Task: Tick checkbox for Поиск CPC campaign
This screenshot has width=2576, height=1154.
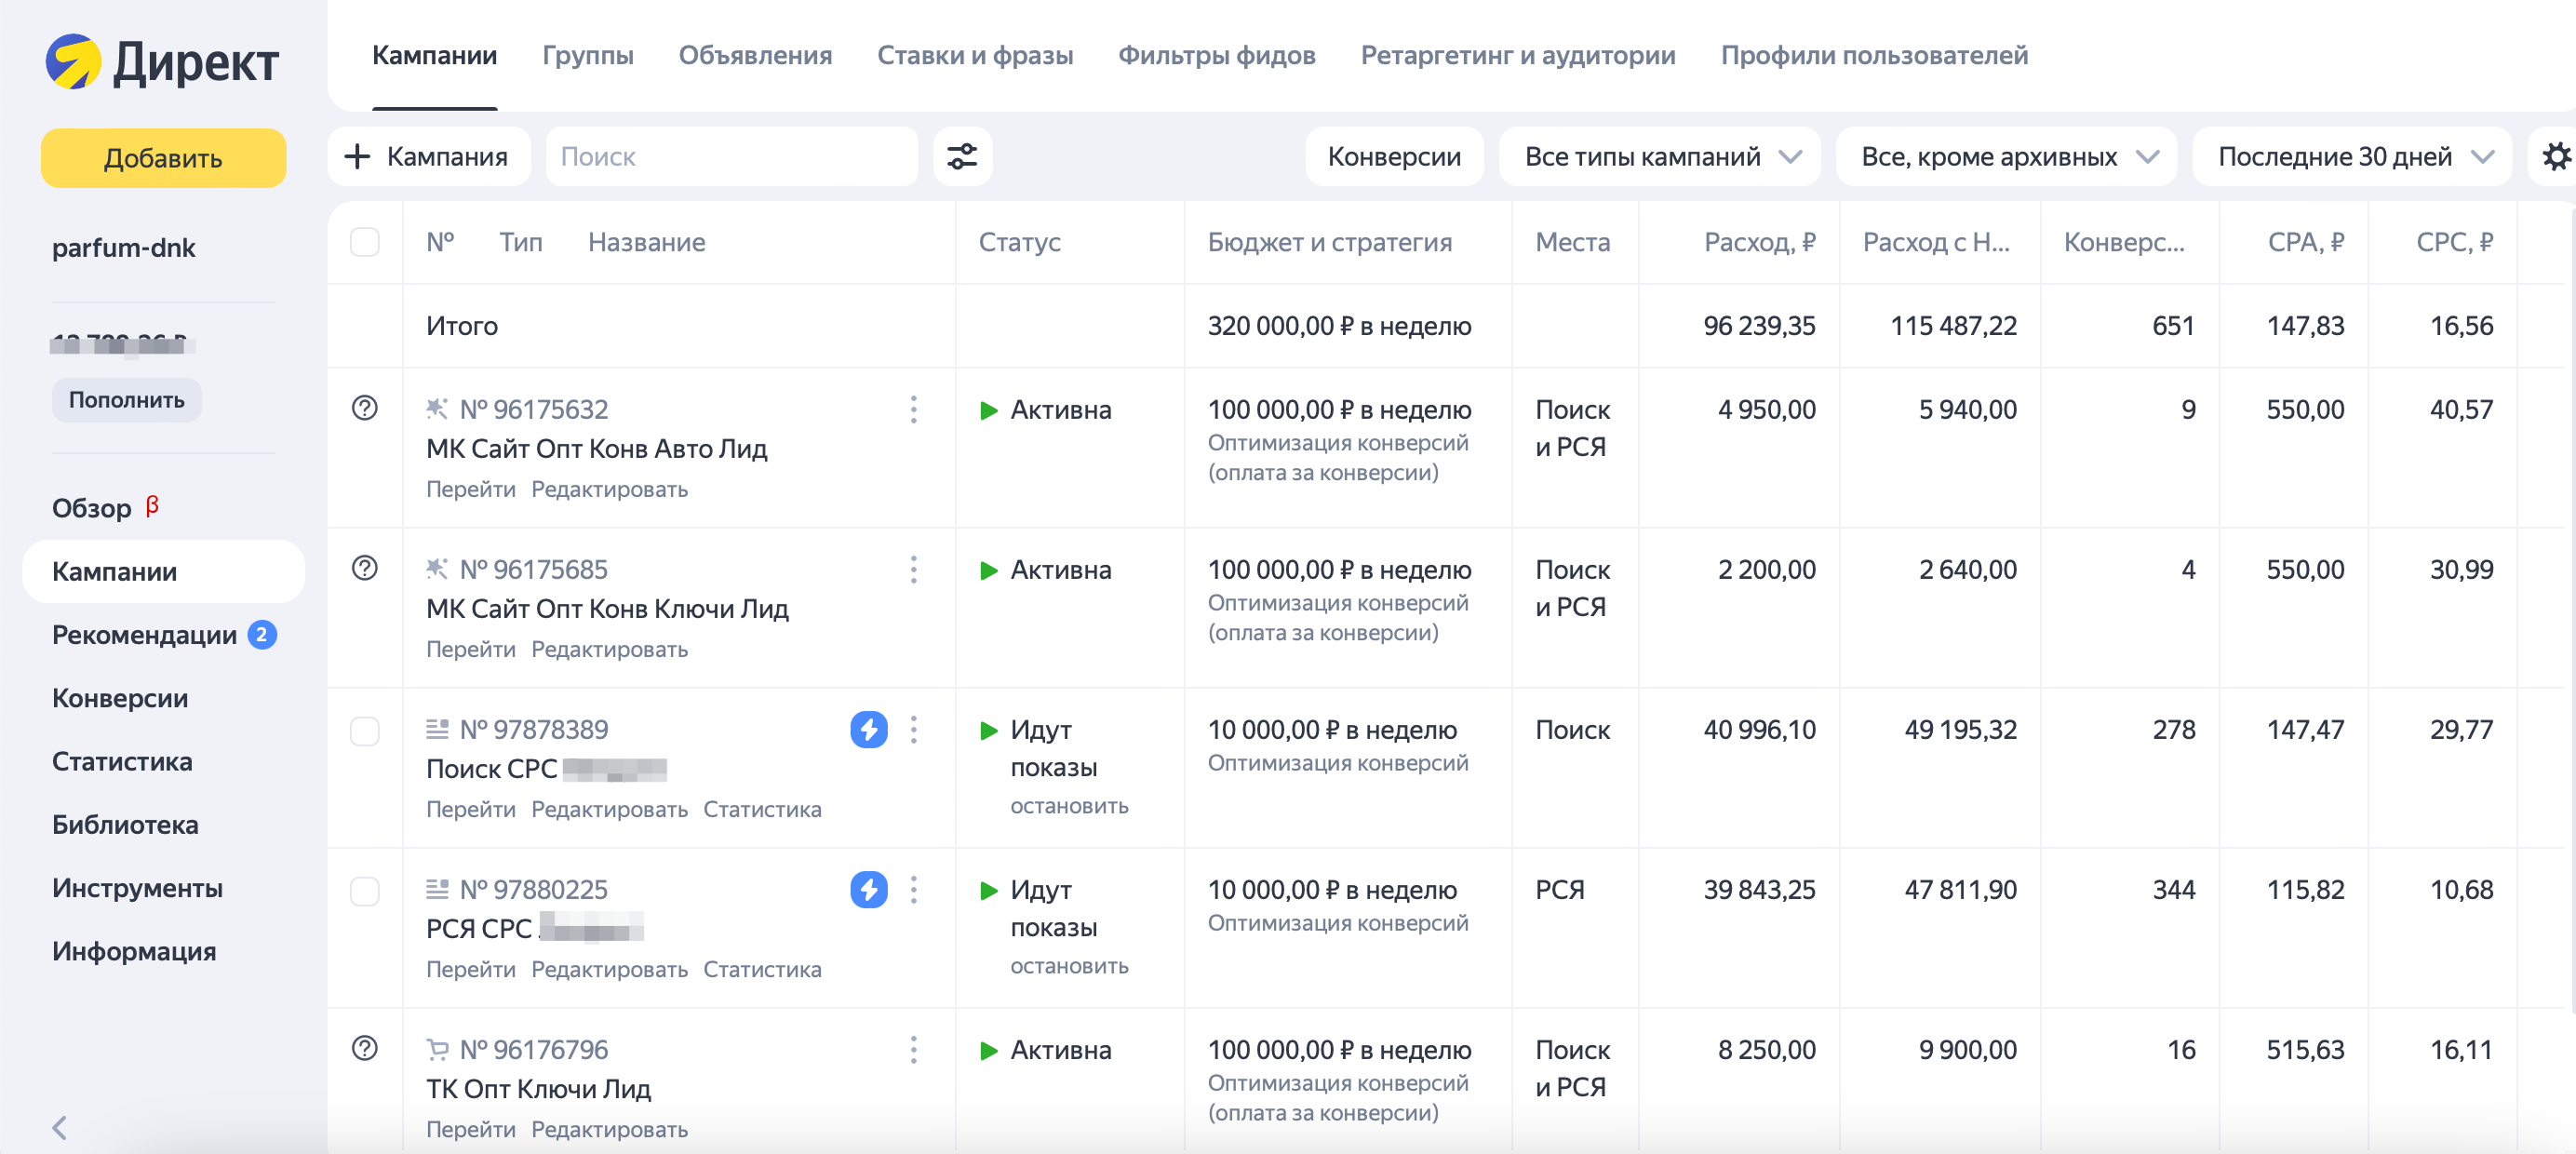Action: tap(365, 730)
